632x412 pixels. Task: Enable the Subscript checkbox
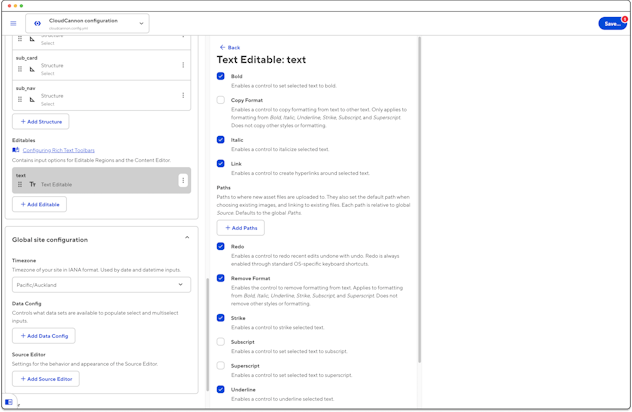[x=220, y=342]
